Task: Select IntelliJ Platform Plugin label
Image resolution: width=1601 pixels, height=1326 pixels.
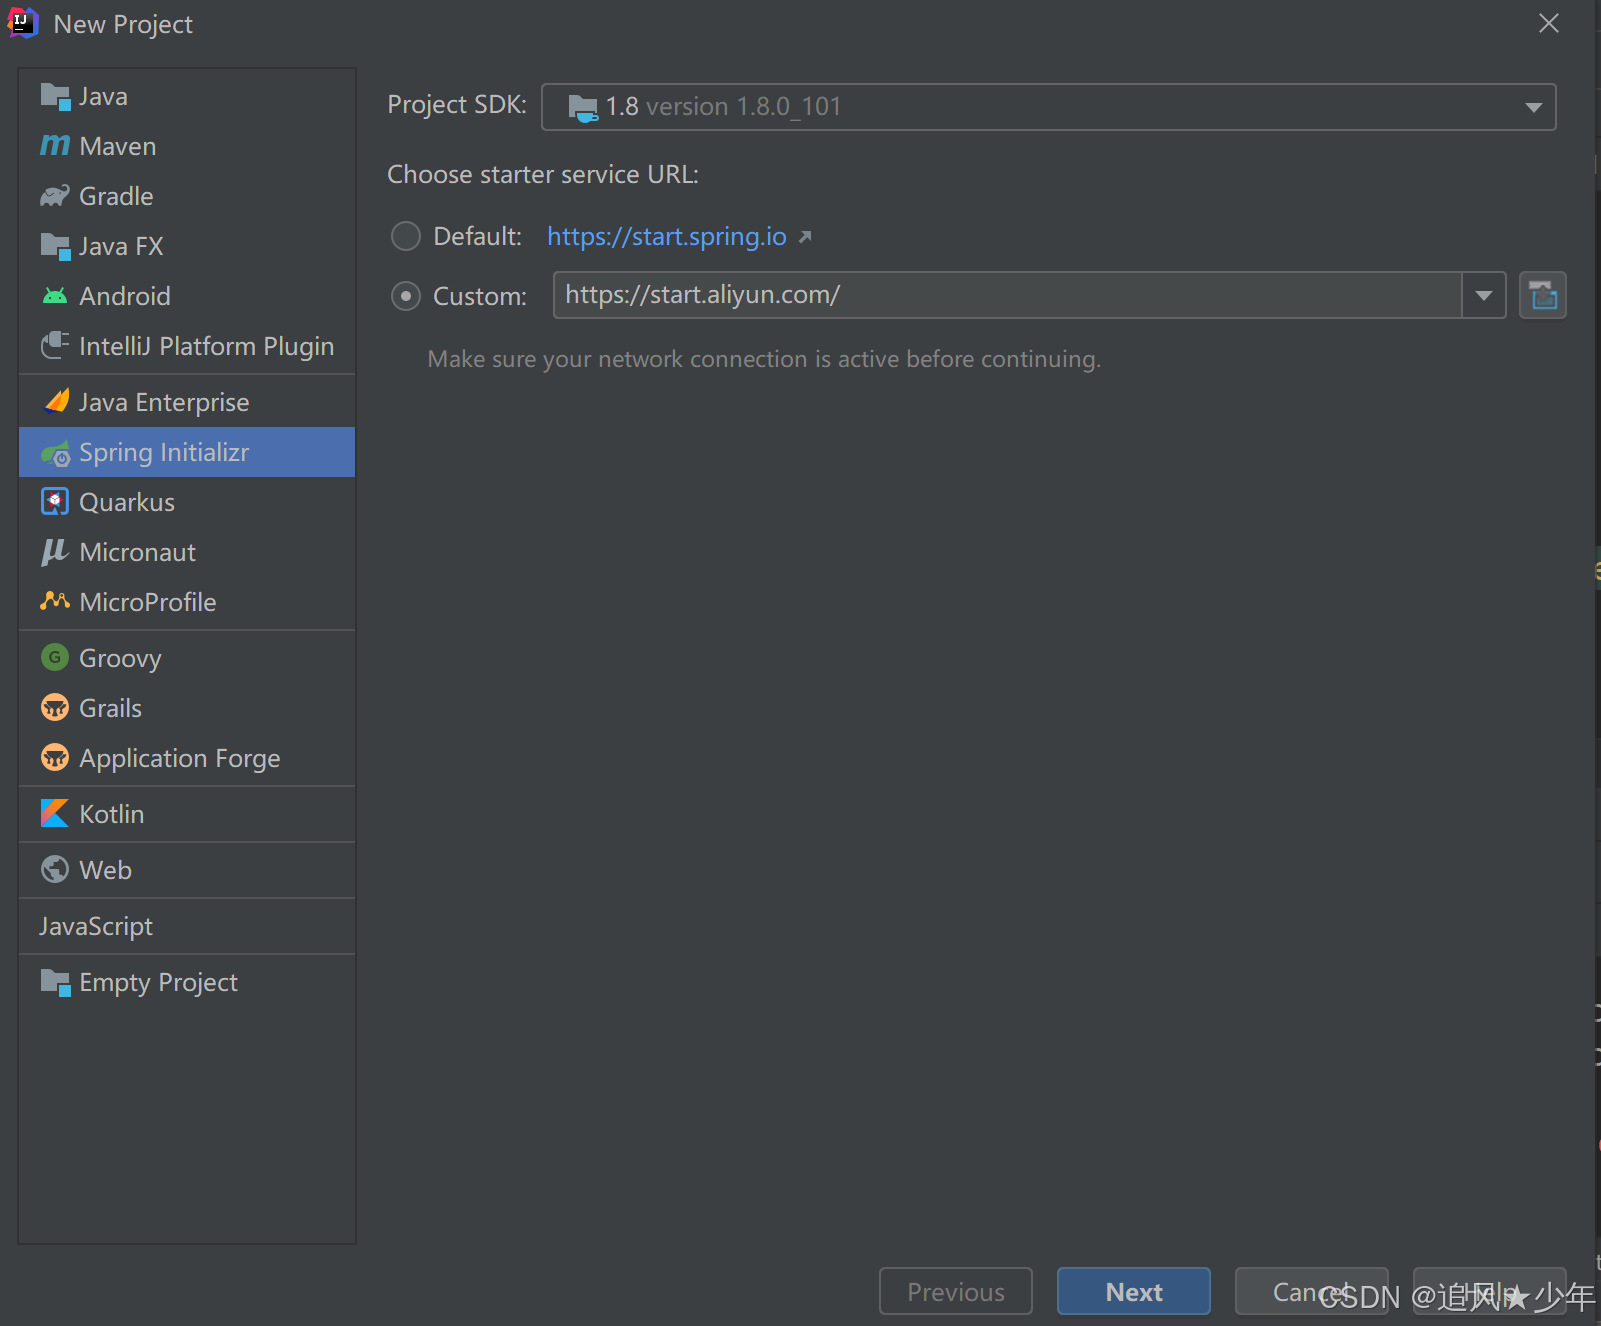Action: (x=207, y=346)
